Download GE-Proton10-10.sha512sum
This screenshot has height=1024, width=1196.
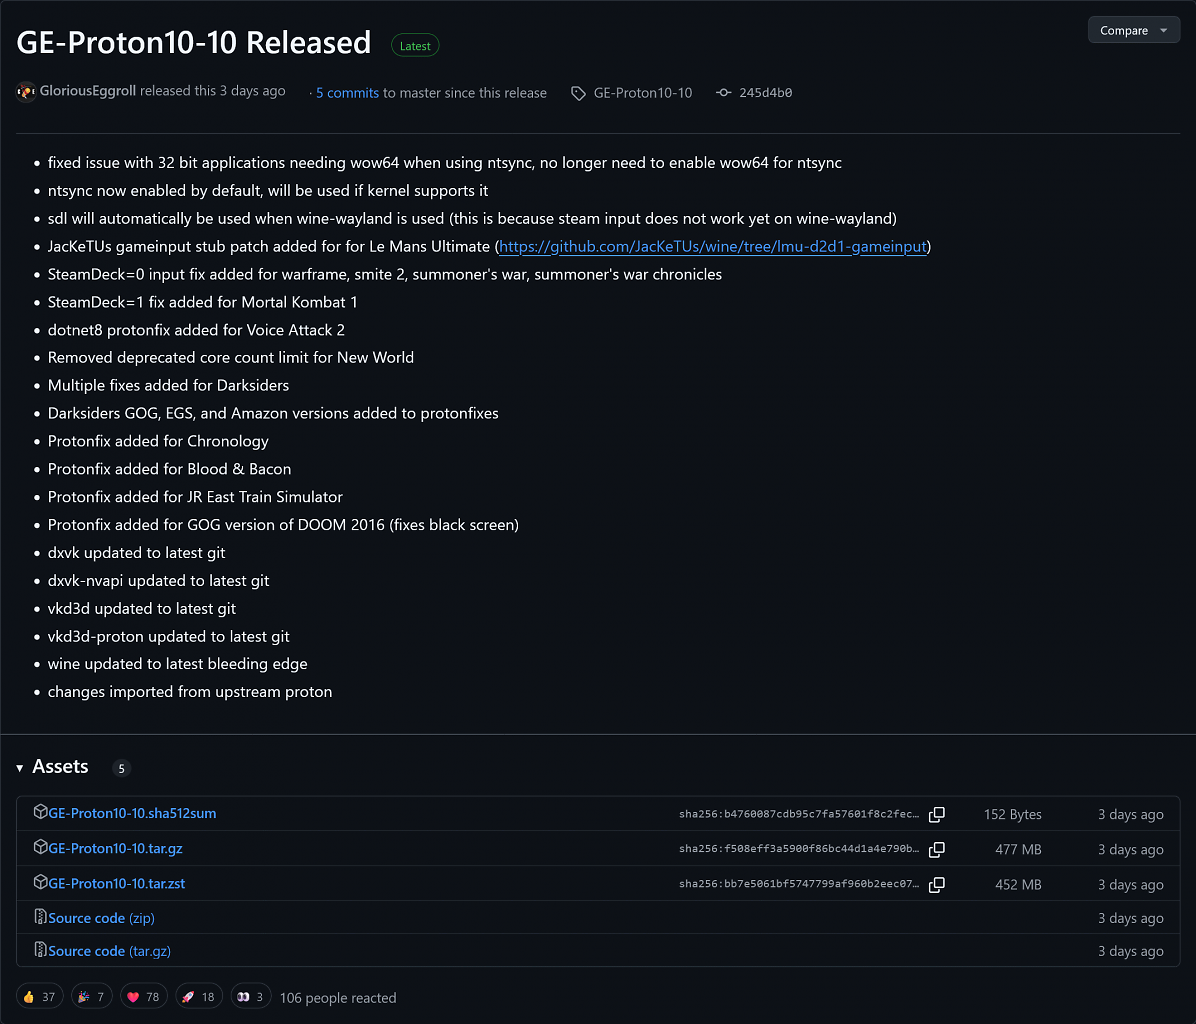click(x=132, y=814)
